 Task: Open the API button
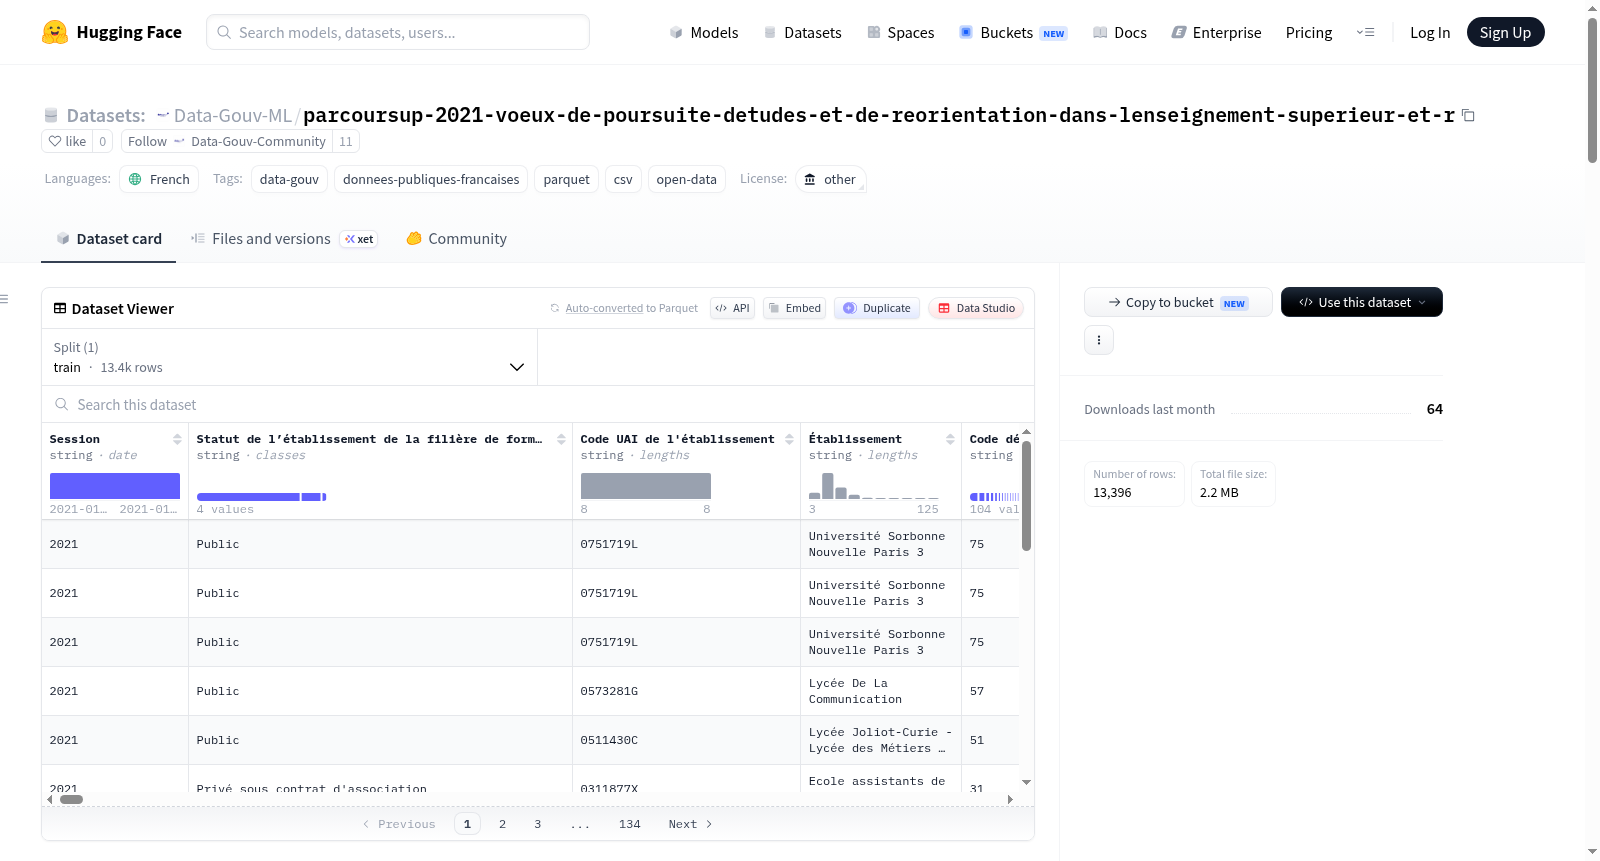(732, 308)
